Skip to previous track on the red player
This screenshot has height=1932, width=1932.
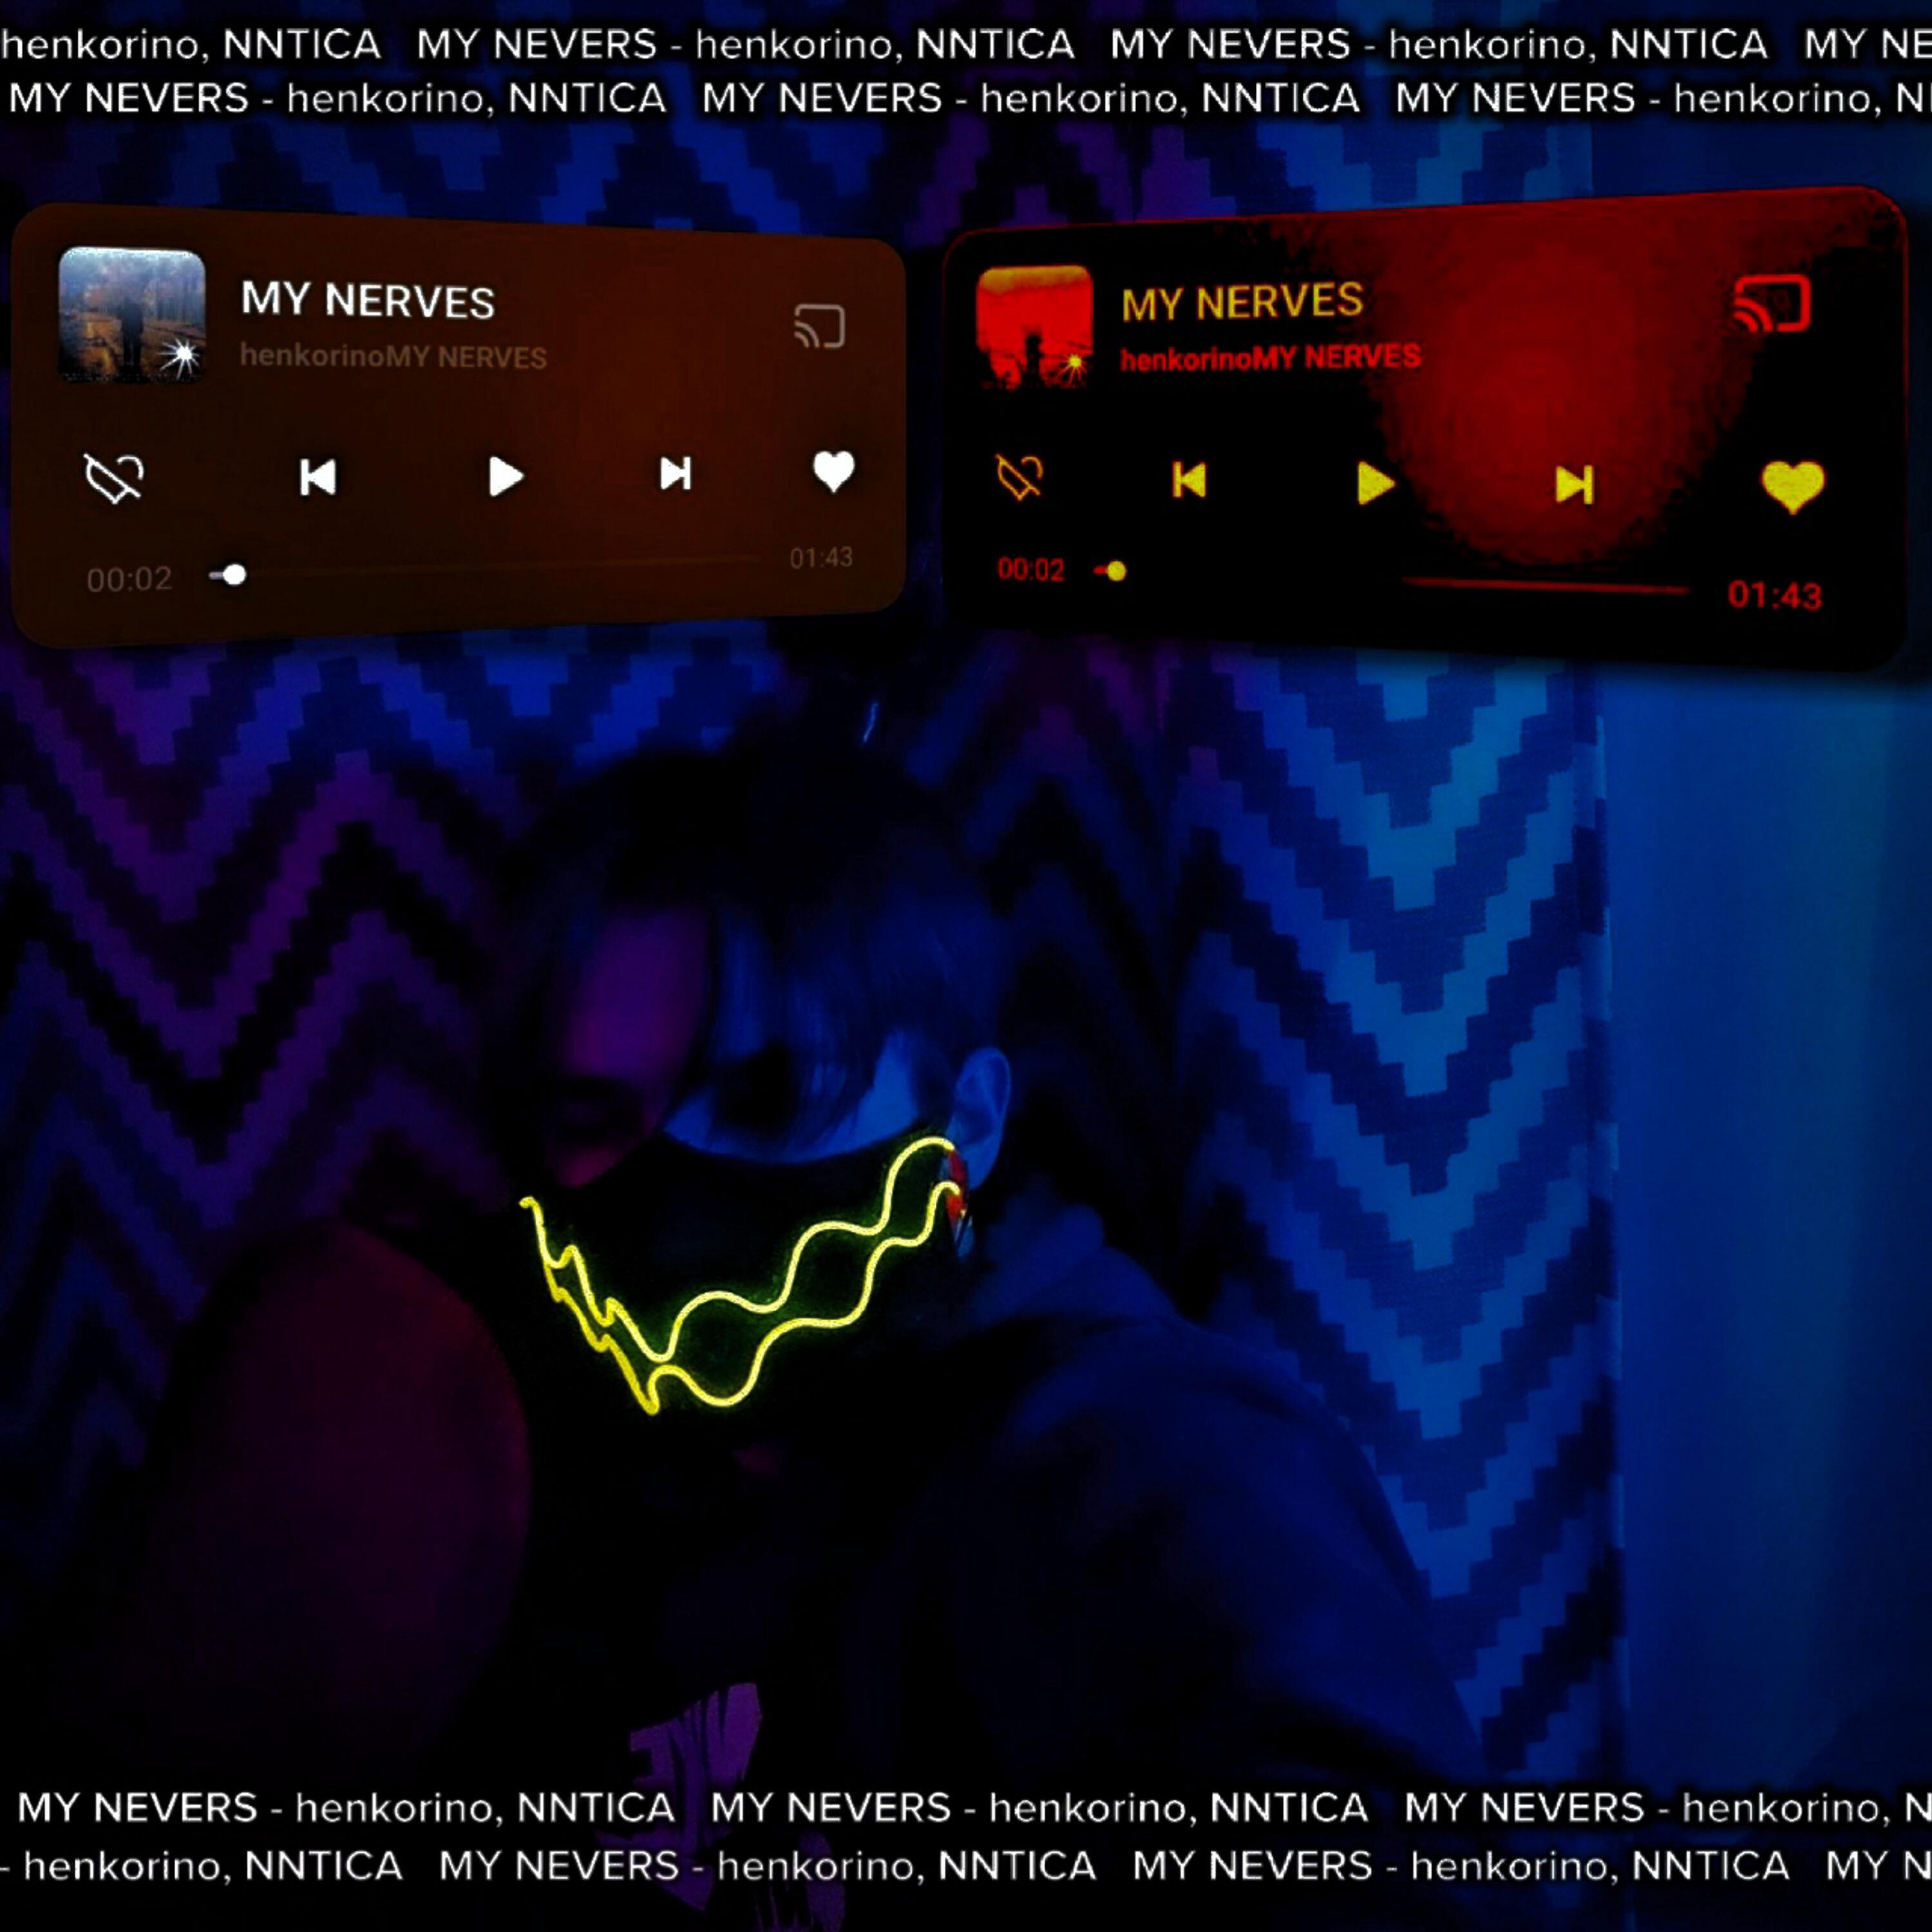pyautogui.click(x=1189, y=481)
